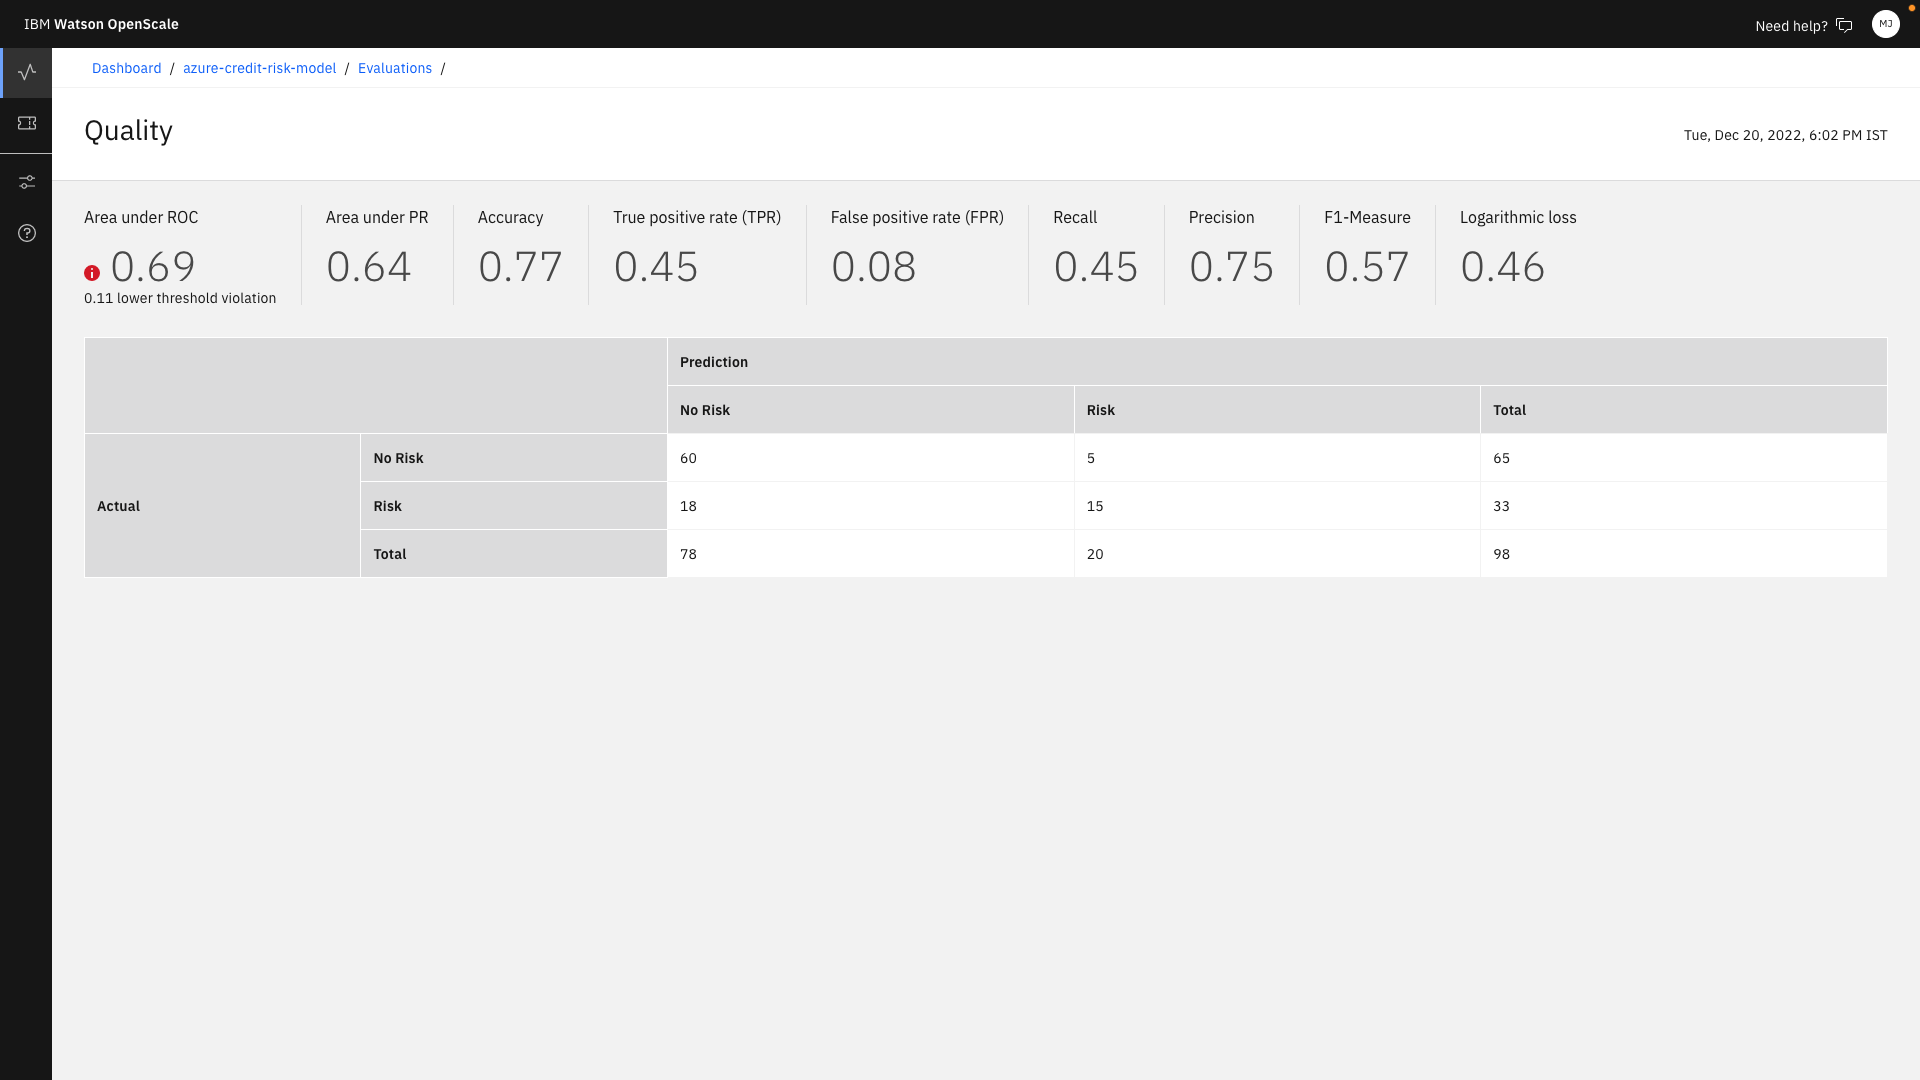Click the help question mark sidebar icon
Image resolution: width=1920 pixels, height=1080 pixels.
pyautogui.click(x=27, y=233)
